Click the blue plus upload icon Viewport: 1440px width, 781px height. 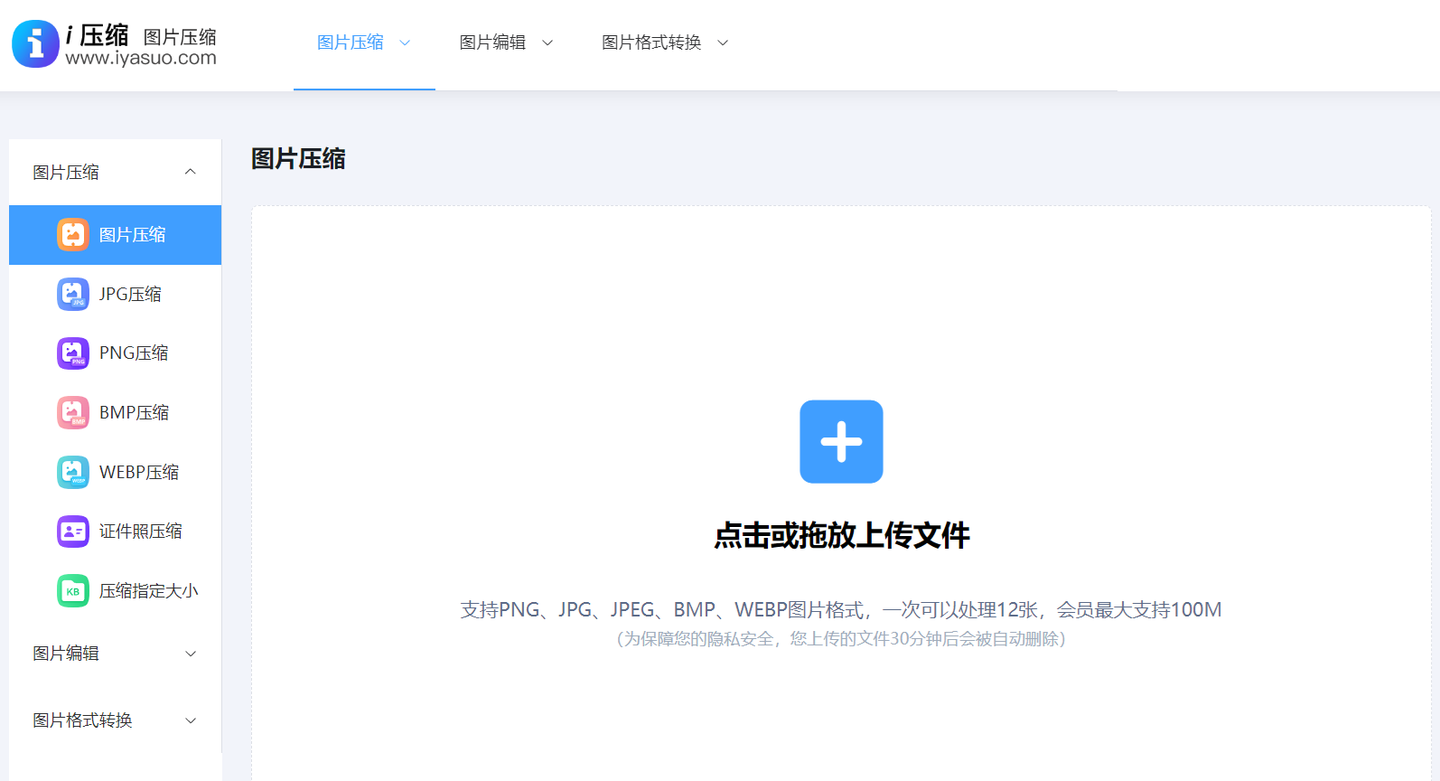[841, 441]
